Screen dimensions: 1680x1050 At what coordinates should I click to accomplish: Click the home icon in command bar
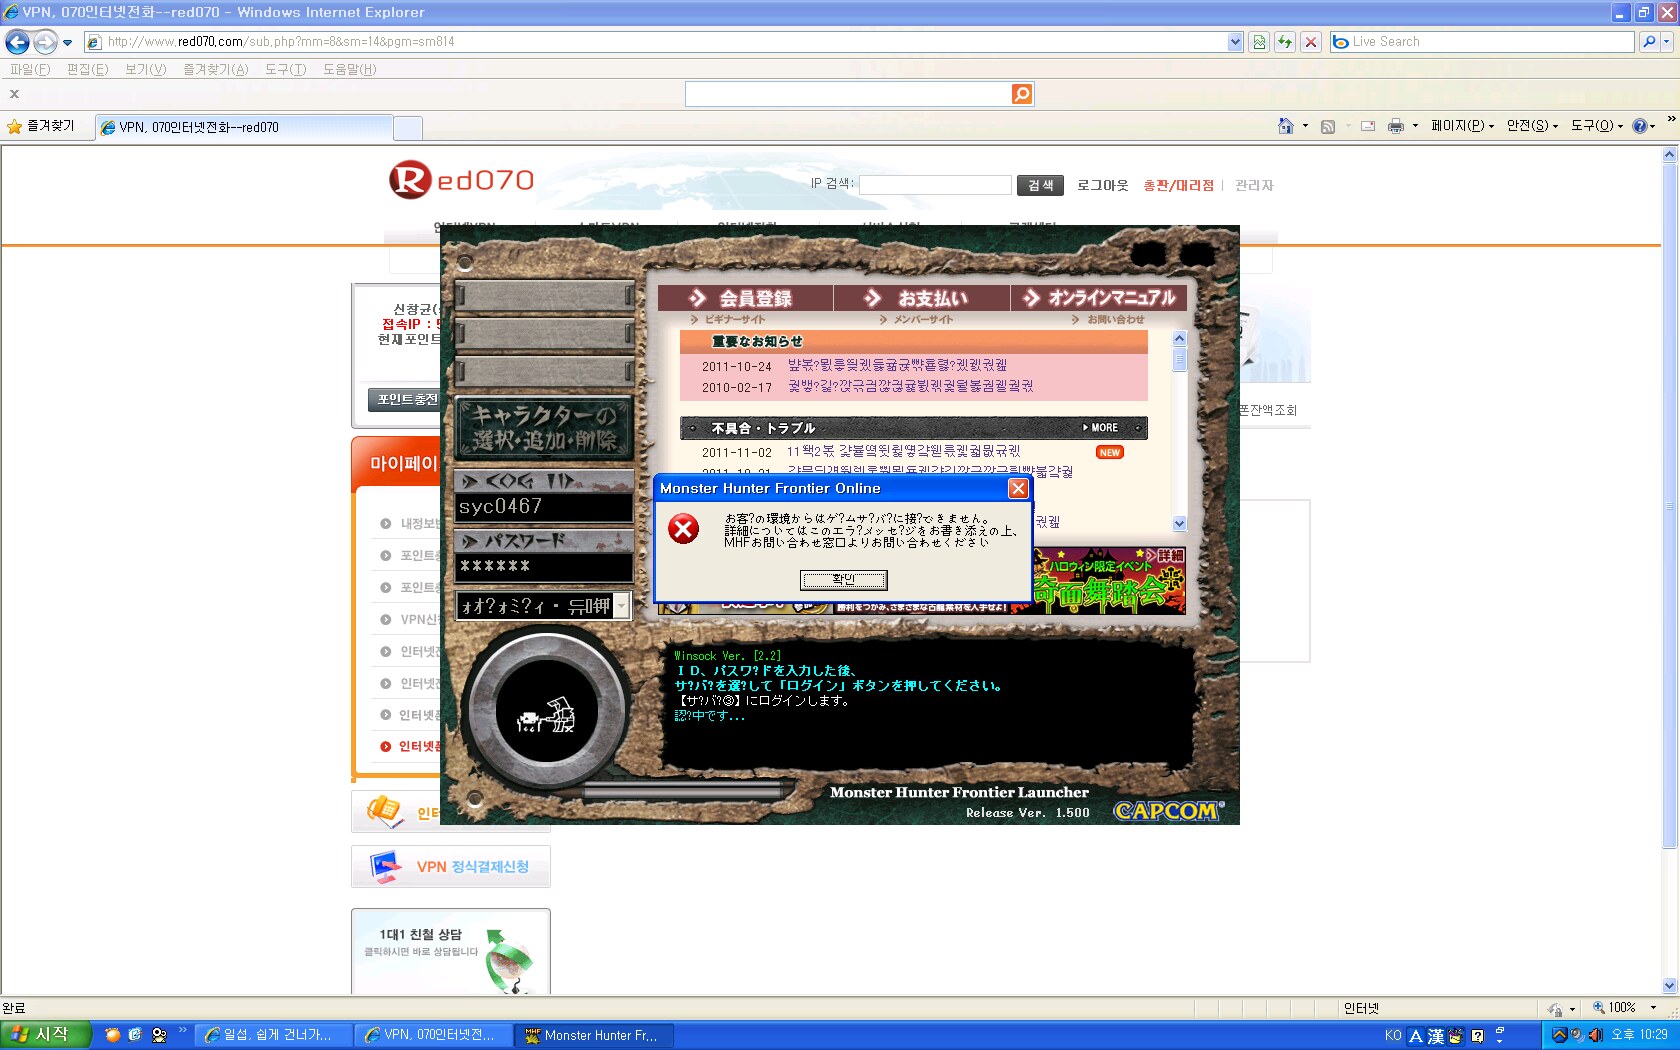point(1286,126)
